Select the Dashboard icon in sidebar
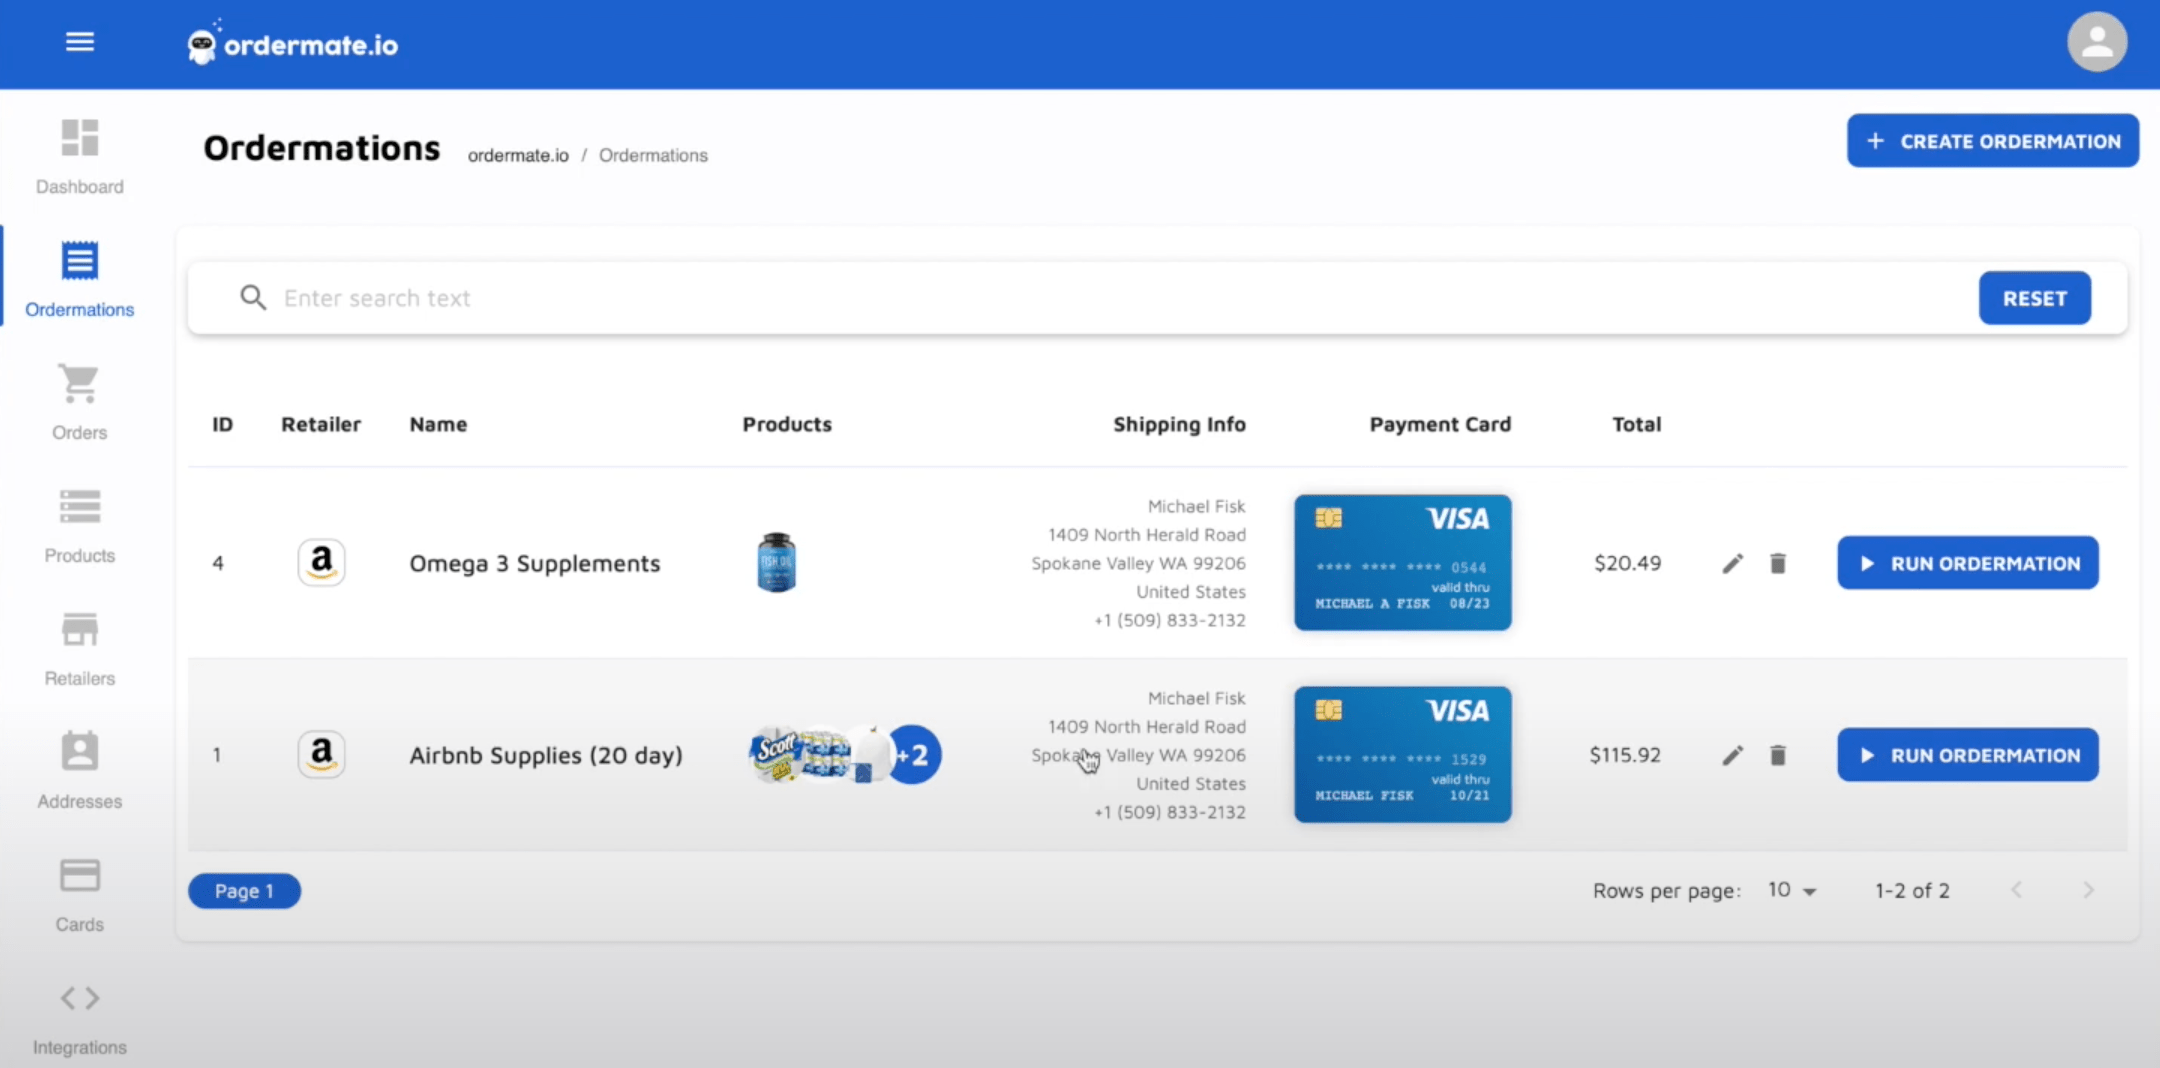2160x1068 pixels. pos(79,140)
